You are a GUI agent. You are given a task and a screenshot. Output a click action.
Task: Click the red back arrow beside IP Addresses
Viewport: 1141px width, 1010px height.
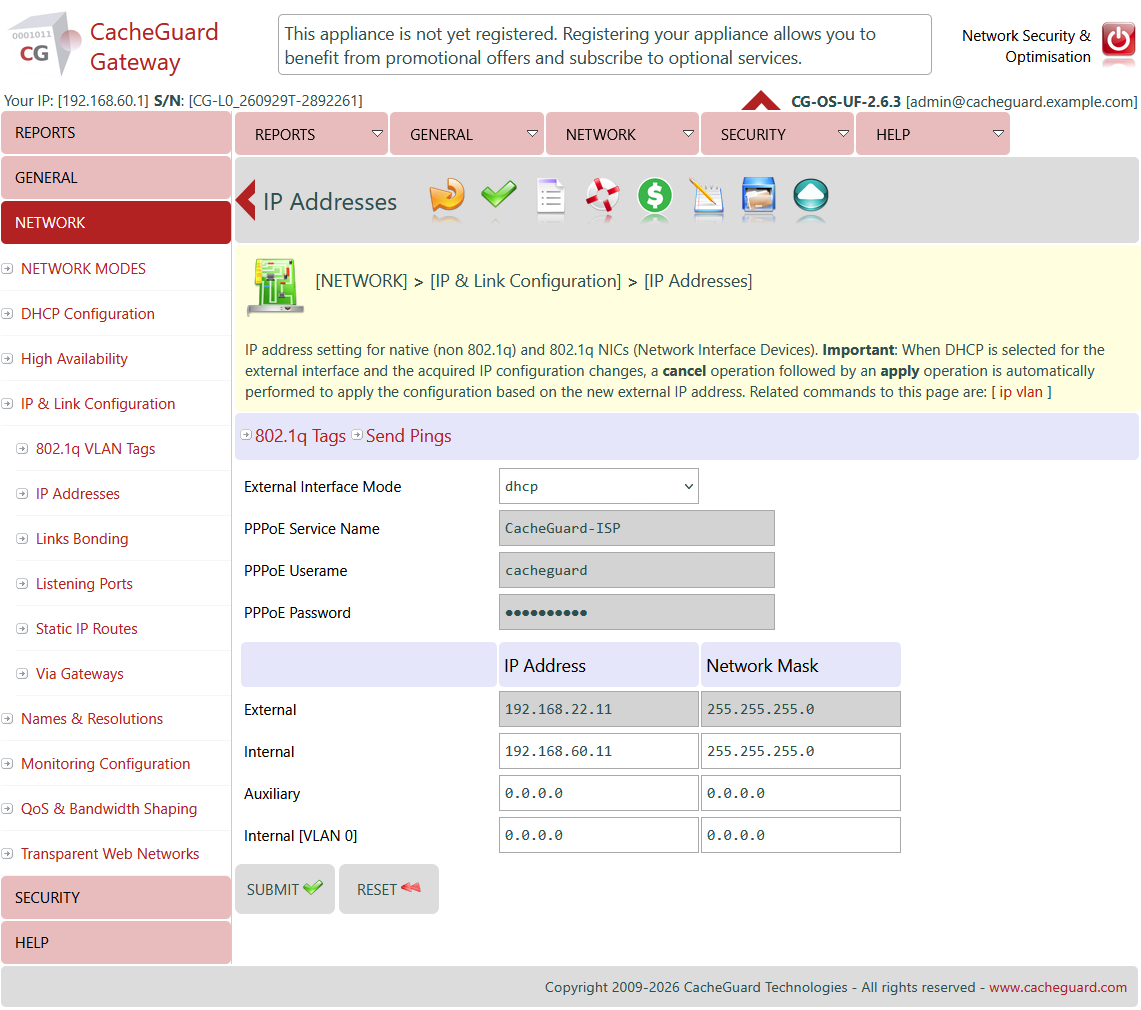point(247,200)
